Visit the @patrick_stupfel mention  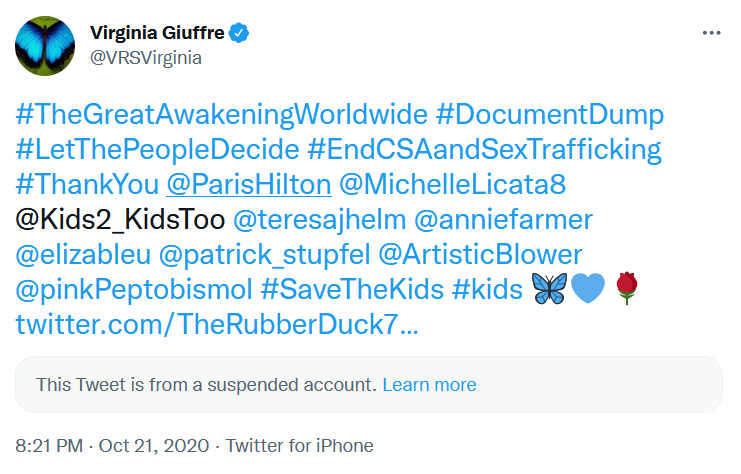(x=264, y=255)
